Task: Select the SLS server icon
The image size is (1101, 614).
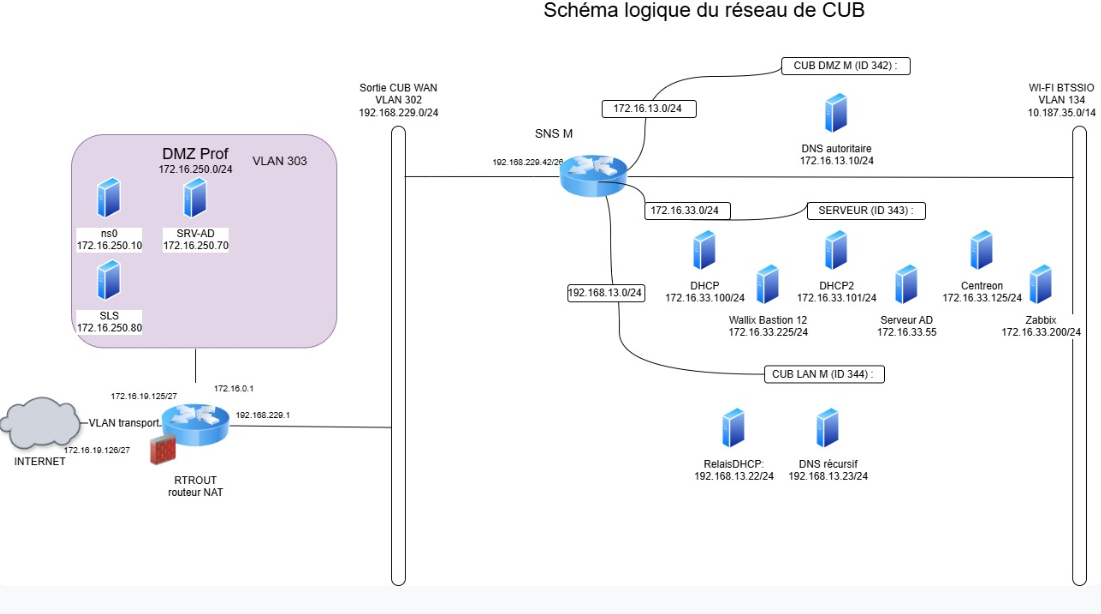Action: click(109, 280)
